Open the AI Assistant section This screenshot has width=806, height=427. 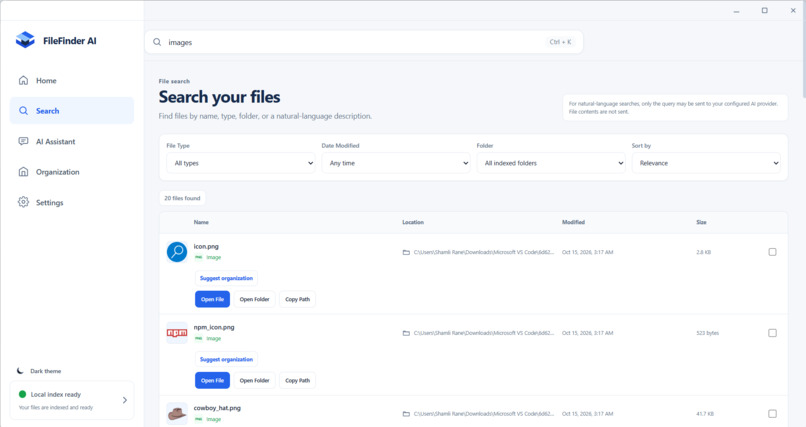coord(71,141)
